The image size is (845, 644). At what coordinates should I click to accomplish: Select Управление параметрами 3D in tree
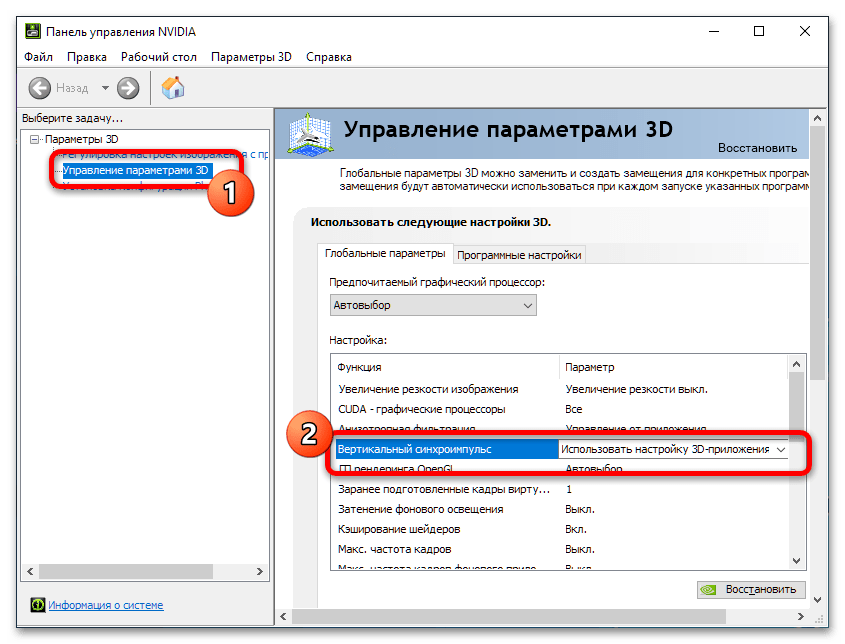pyautogui.click(x=136, y=171)
